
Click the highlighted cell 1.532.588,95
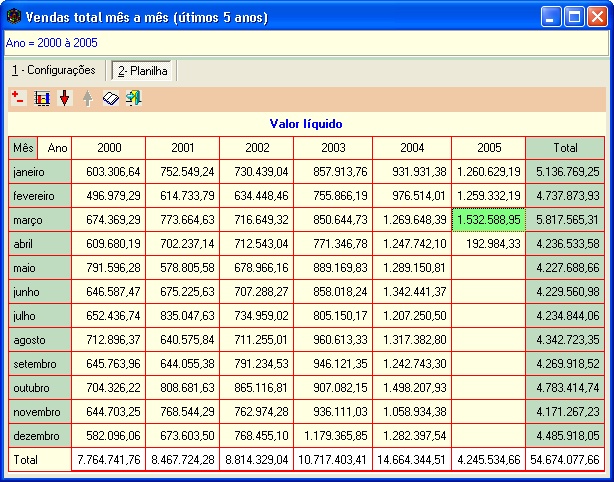[x=489, y=220]
